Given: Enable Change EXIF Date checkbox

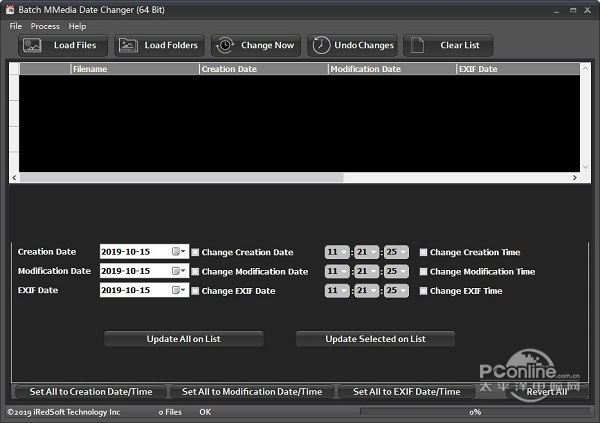Looking at the screenshot, I should point(195,291).
